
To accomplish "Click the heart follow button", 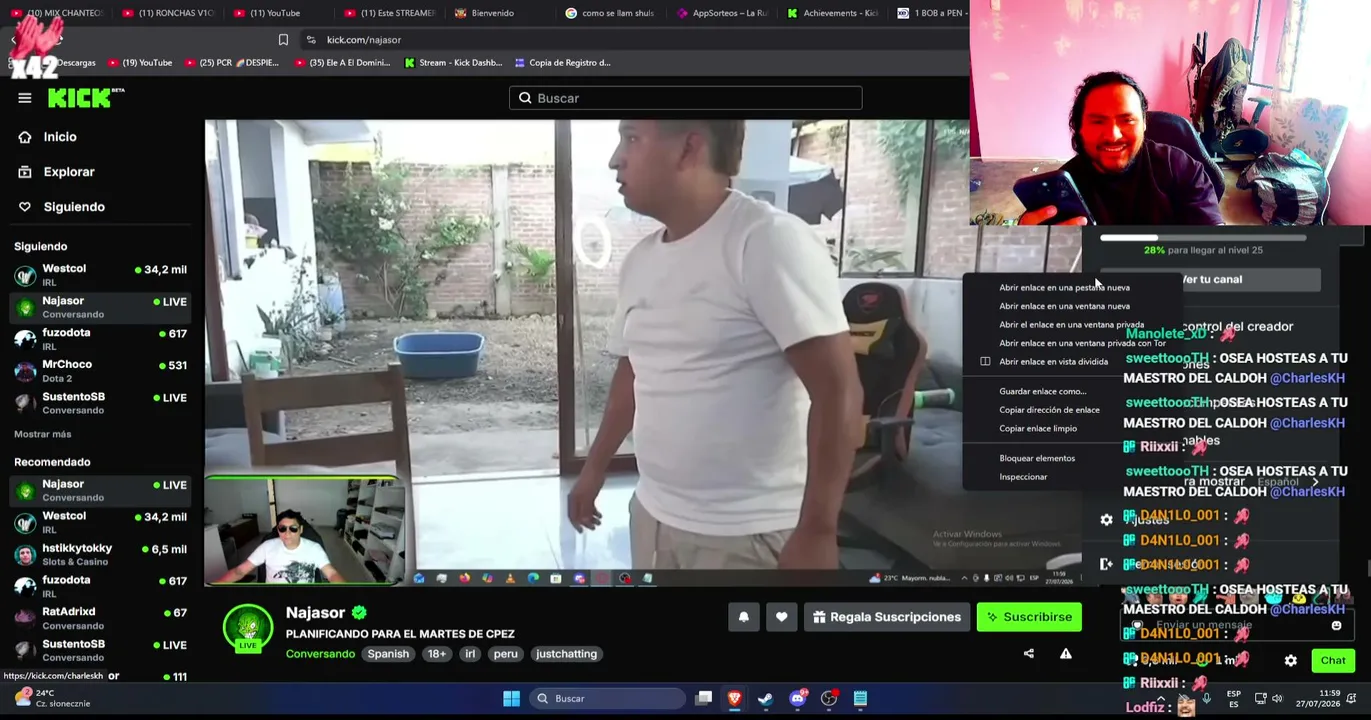I will [x=781, y=617].
